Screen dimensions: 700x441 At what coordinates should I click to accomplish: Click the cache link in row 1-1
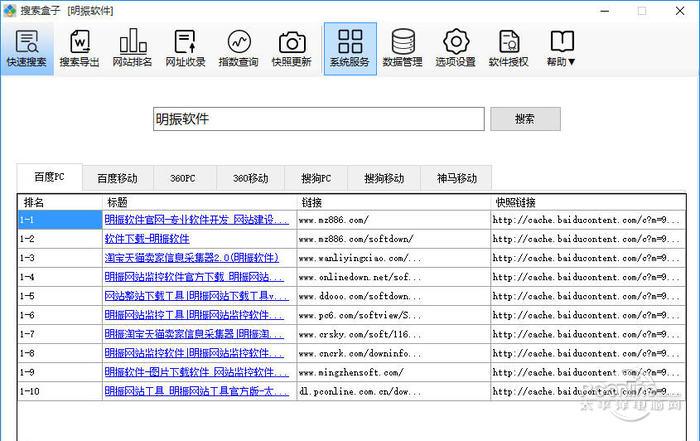click(586, 220)
